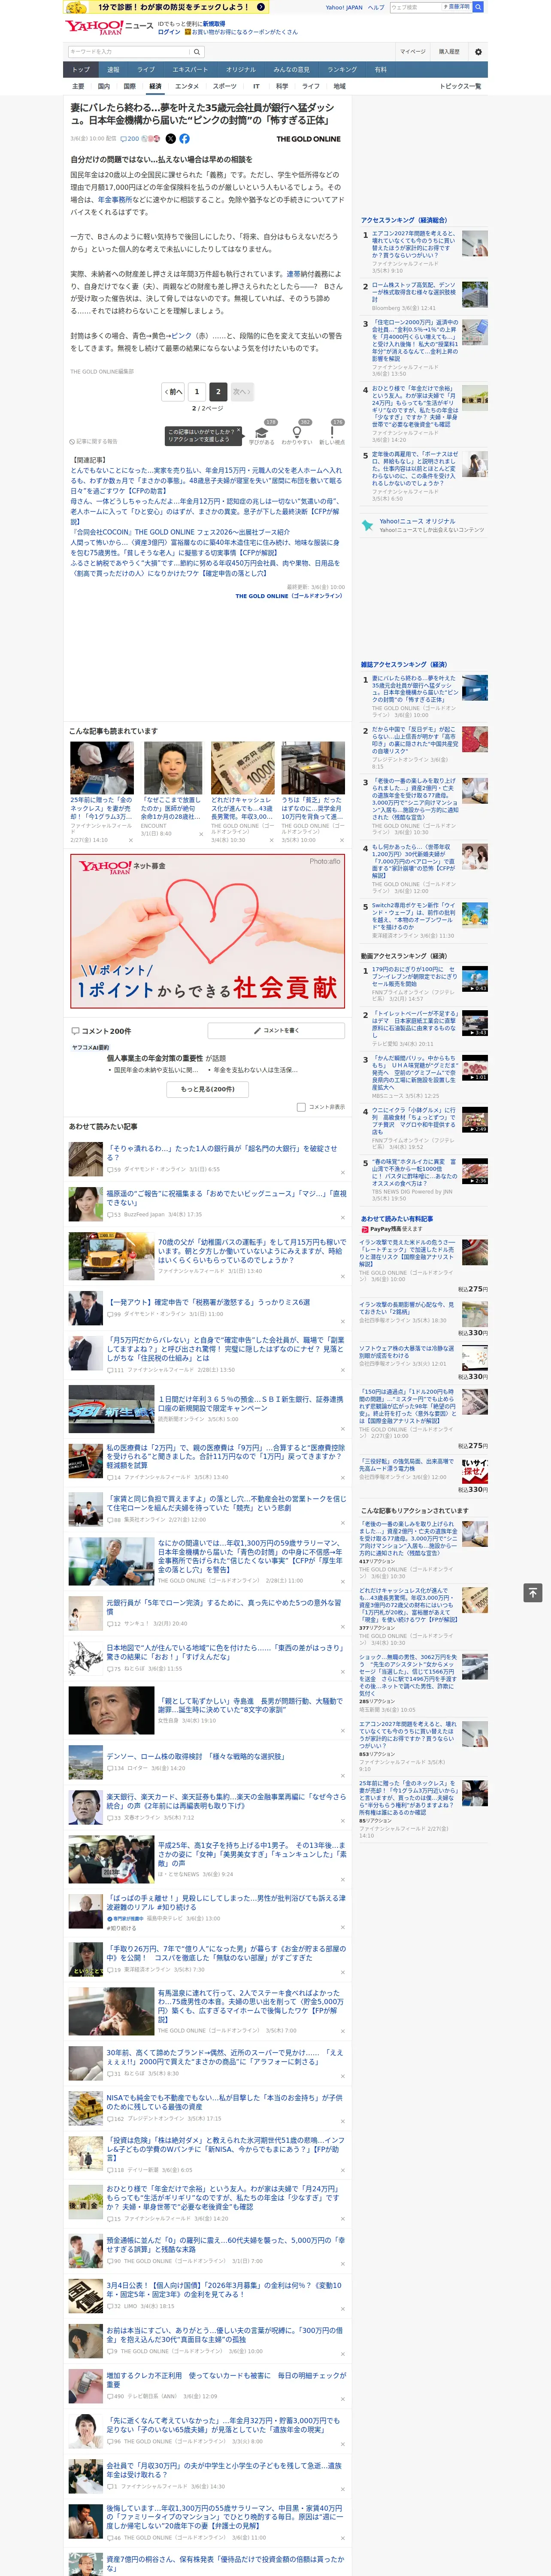
Task: Open the ランキング tab
Action: (x=342, y=69)
